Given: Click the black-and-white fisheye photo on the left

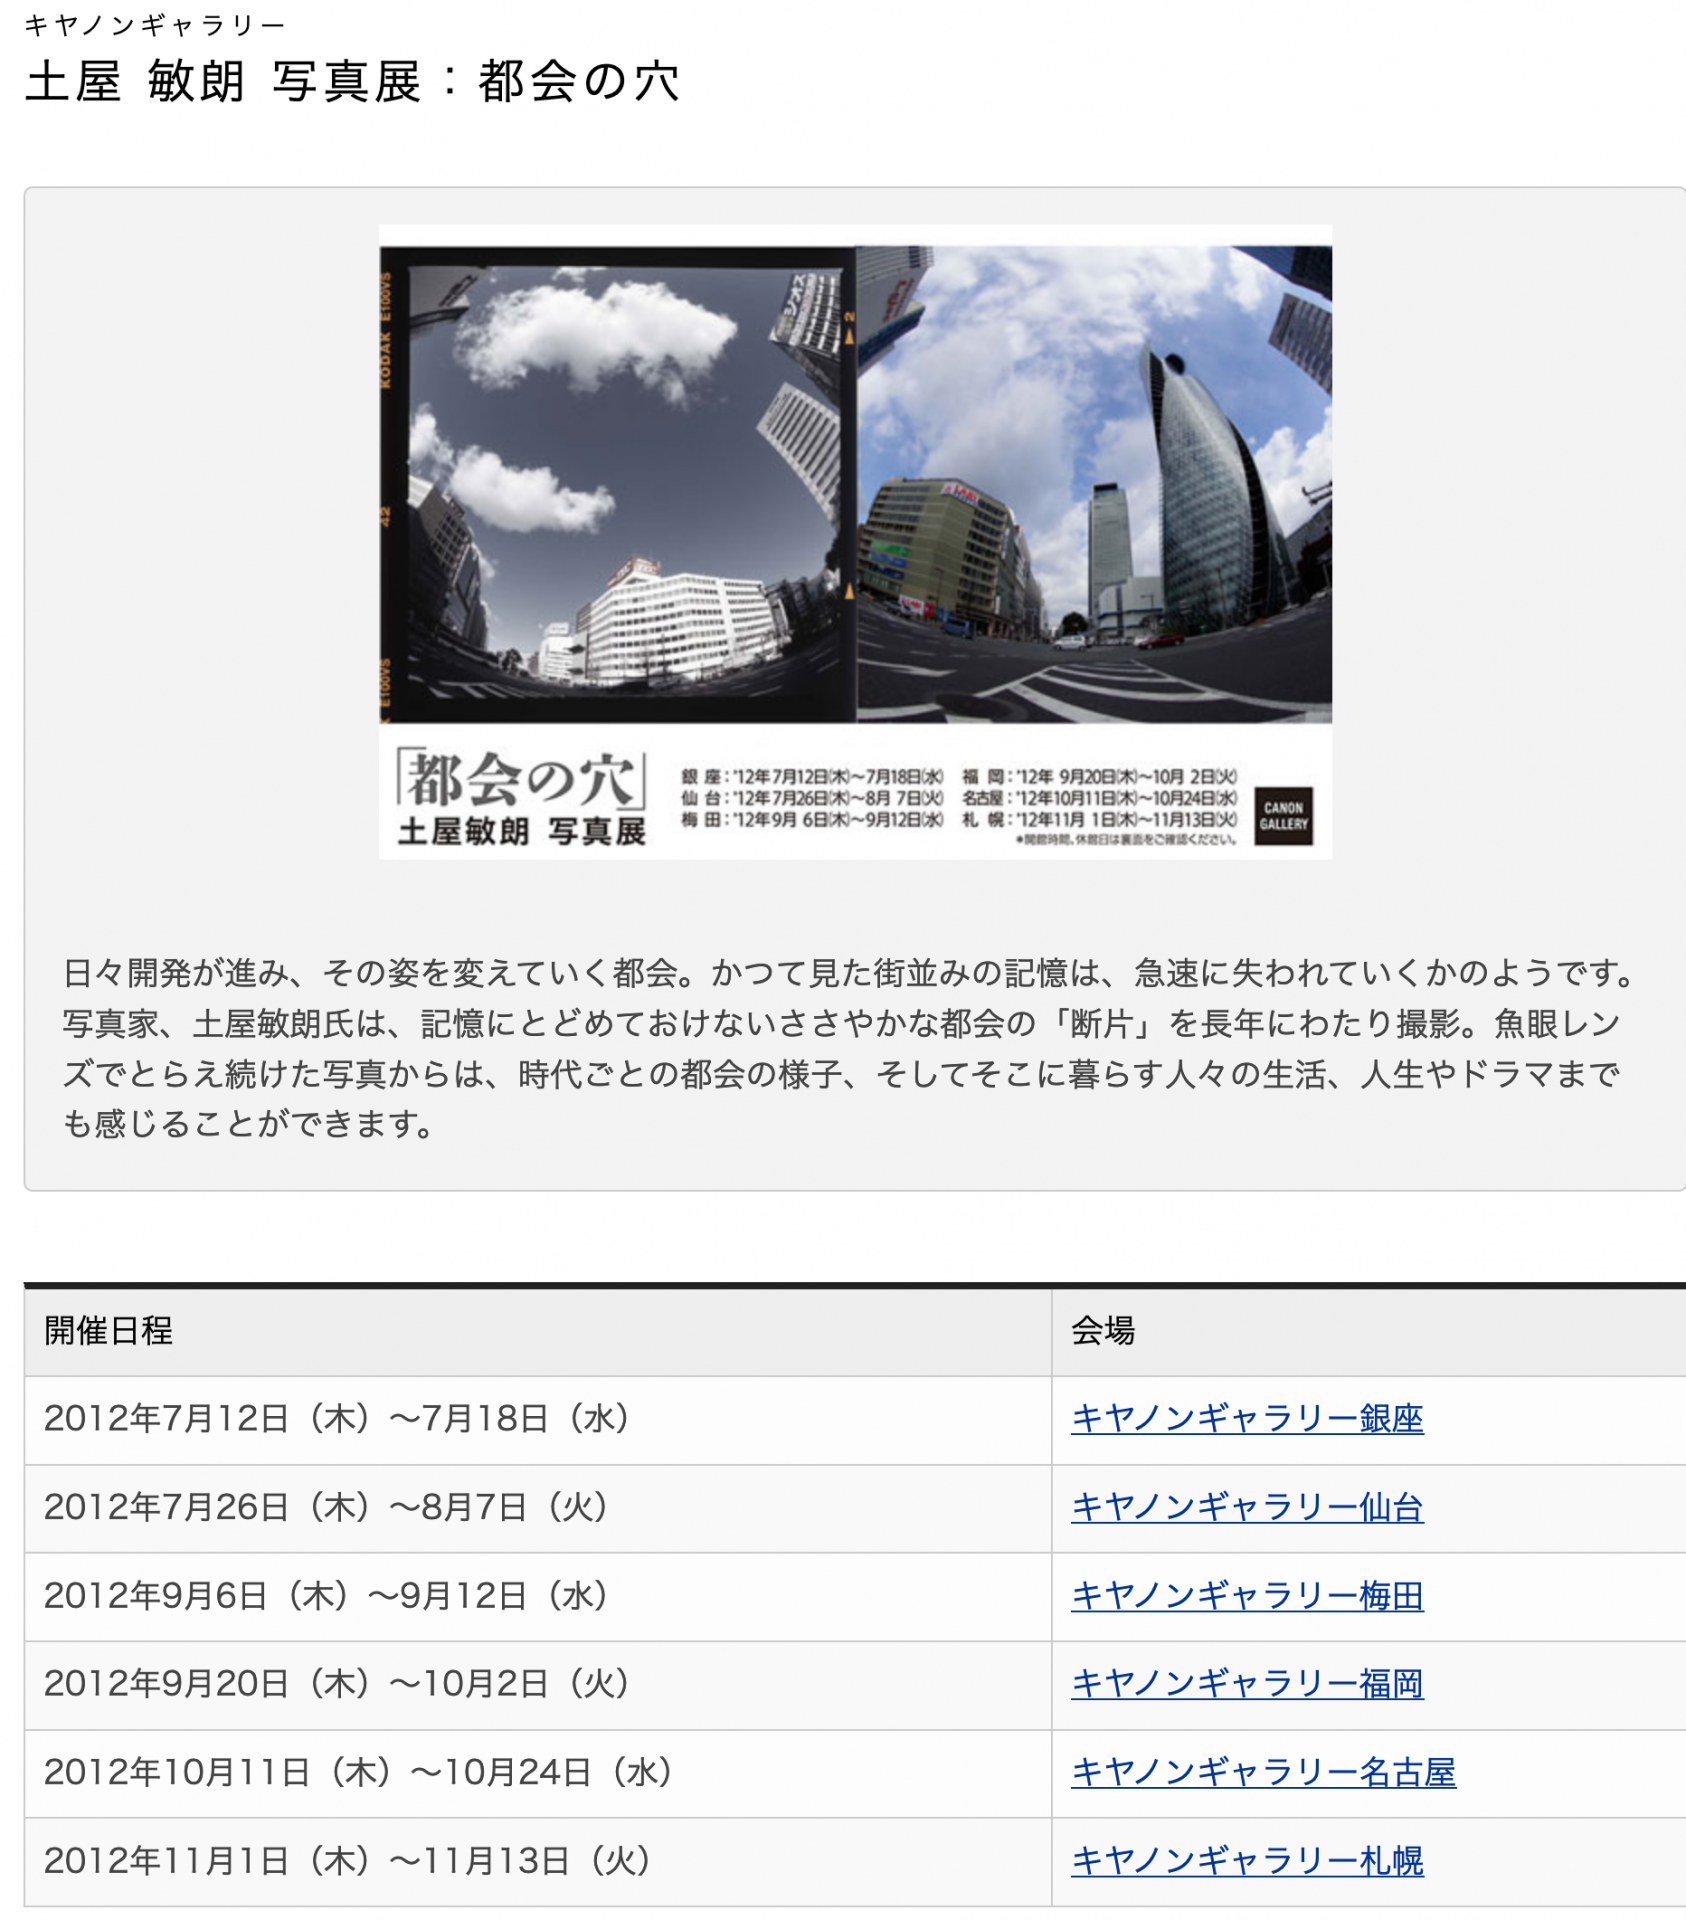Looking at the screenshot, I should (x=618, y=485).
